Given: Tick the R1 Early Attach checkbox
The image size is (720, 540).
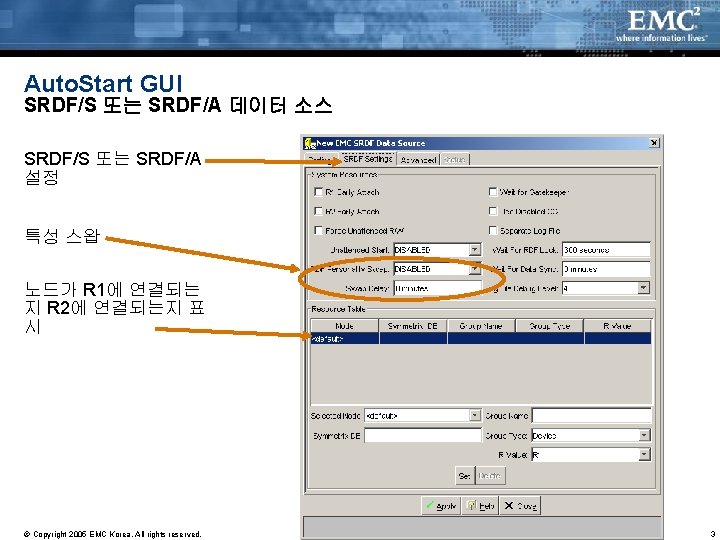Looking at the screenshot, I should point(318,192).
